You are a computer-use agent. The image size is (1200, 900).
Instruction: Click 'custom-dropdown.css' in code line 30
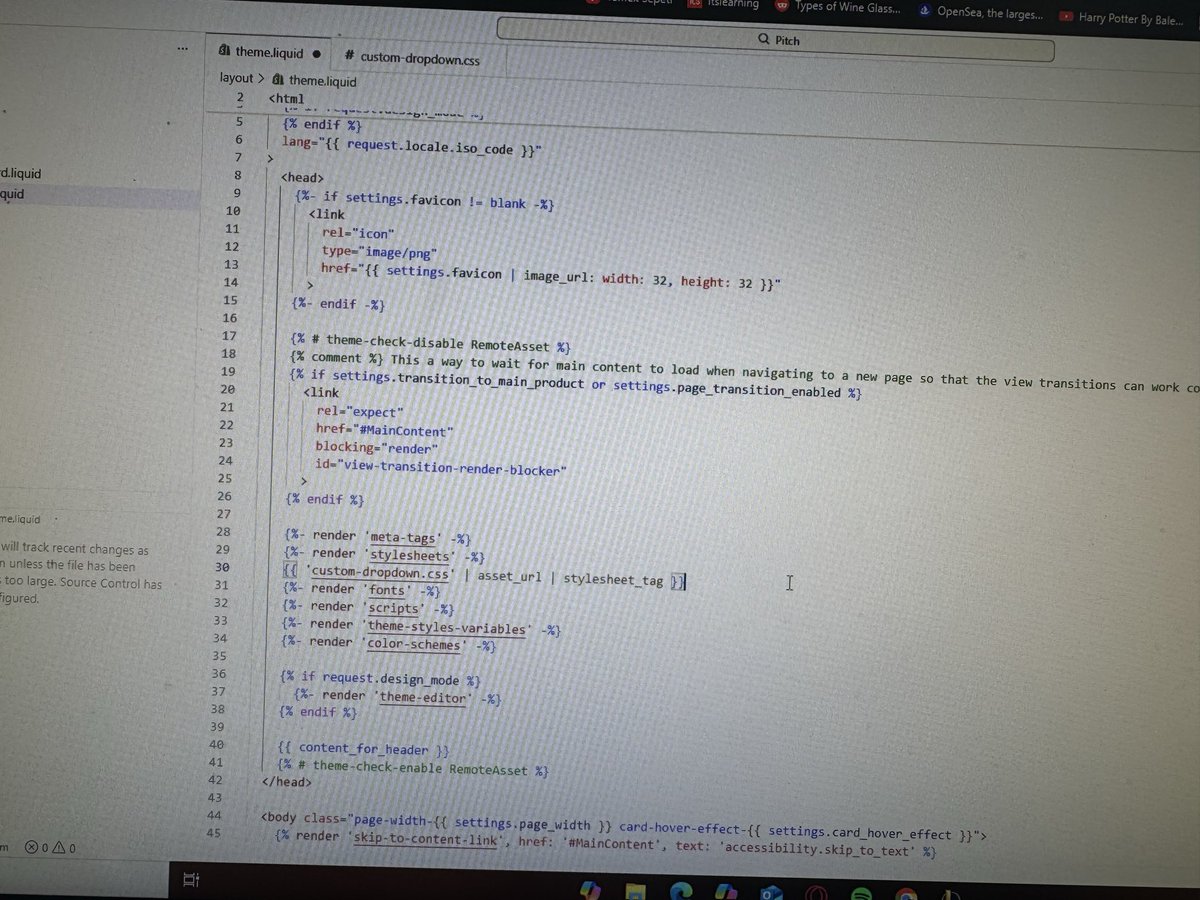click(380, 575)
